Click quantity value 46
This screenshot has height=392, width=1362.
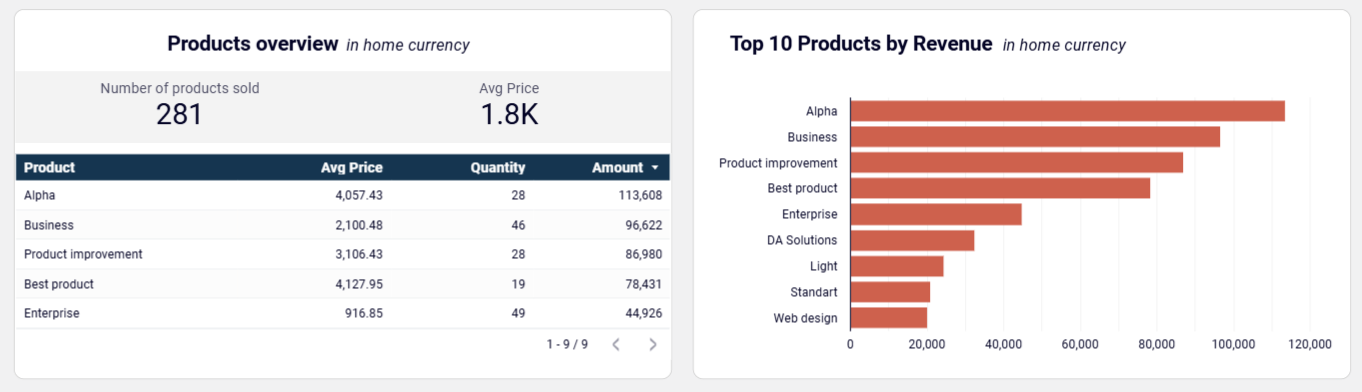point(518,225)
